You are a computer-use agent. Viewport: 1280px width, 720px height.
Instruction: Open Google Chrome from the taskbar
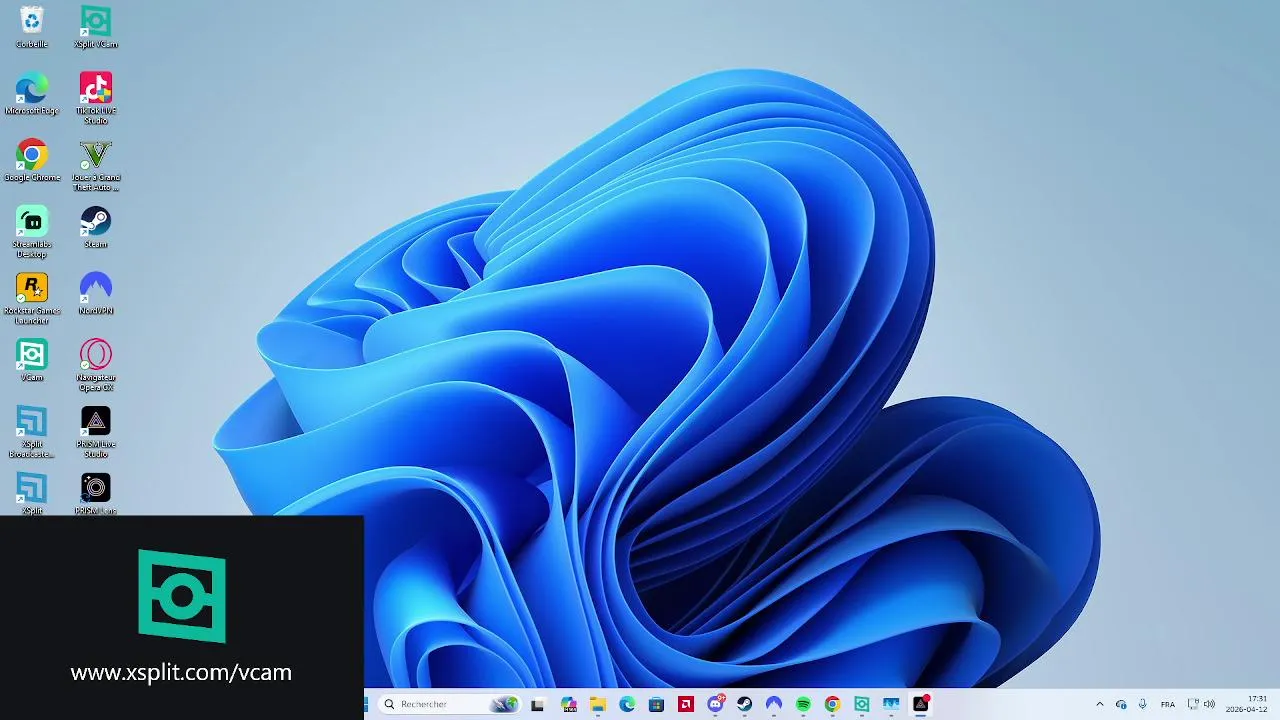pyautogui.click(x=832, y=704)
